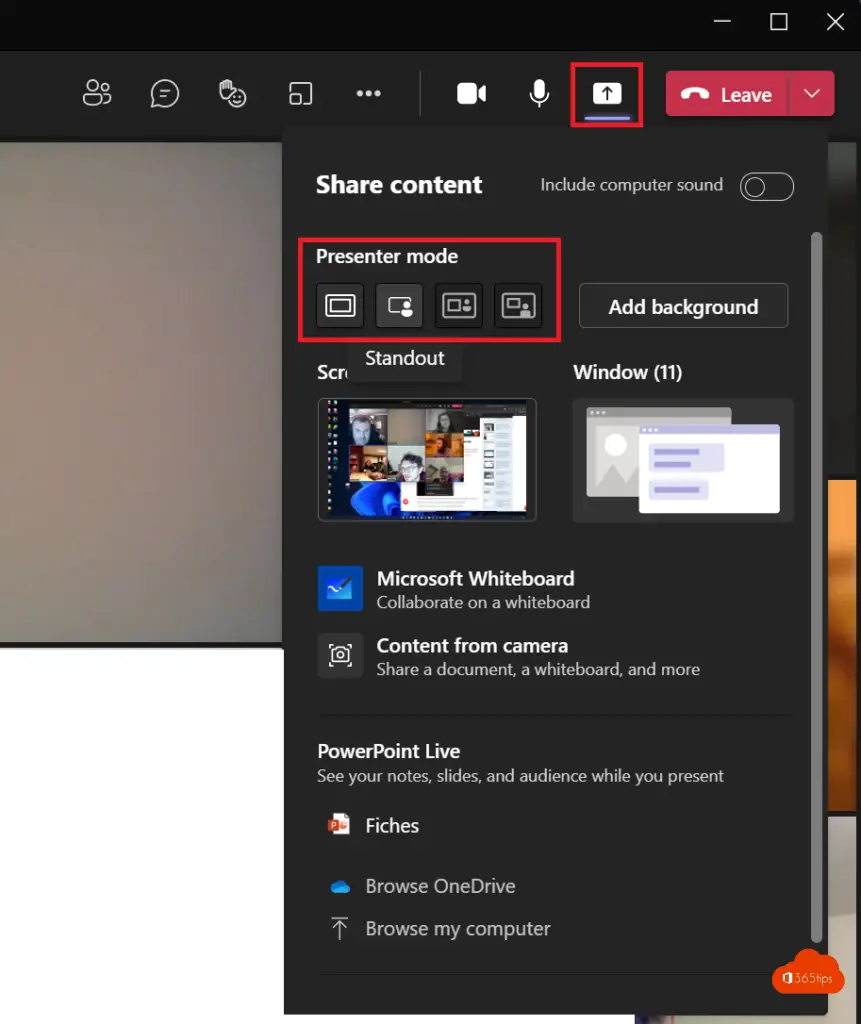Turn off the camera
The width and height of the screenshot is (861, 1024).
pos(471,93)
